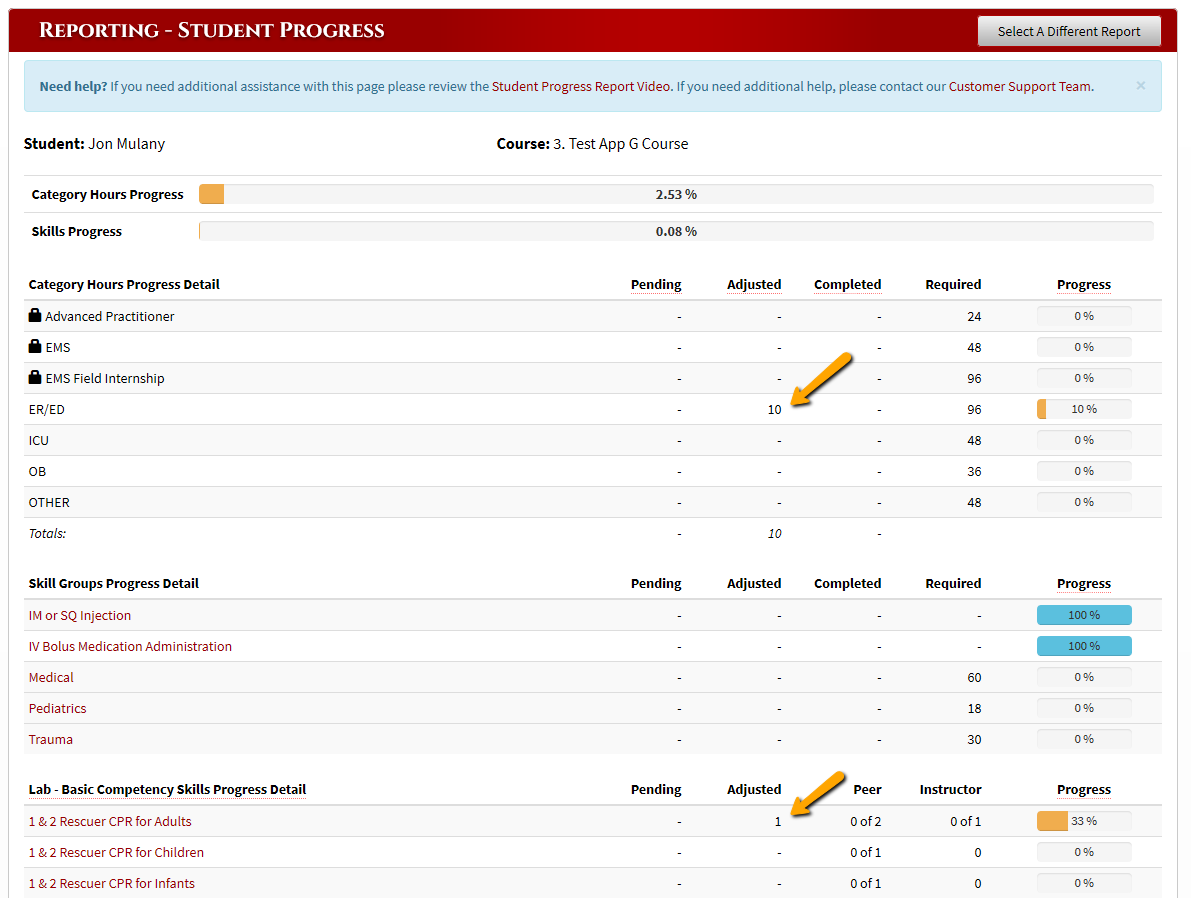
Task: Open the Pediatrics skill group
Action: [57, 708]
